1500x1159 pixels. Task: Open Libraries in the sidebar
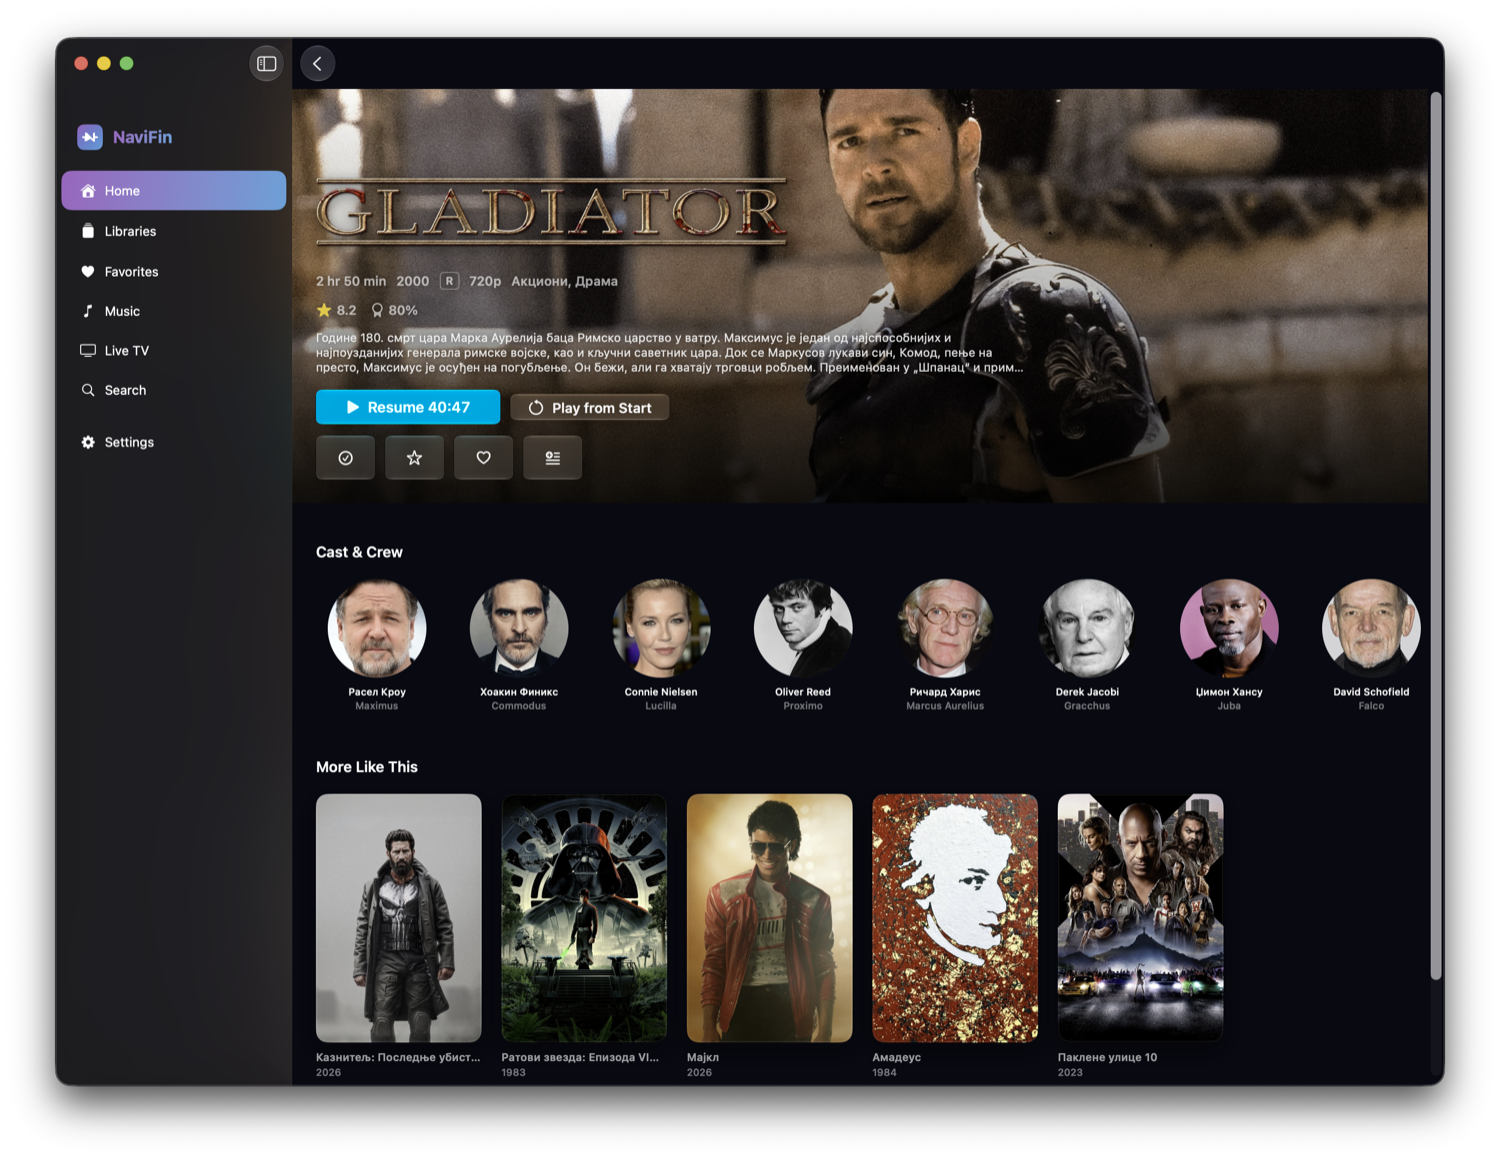click(174, 231)
